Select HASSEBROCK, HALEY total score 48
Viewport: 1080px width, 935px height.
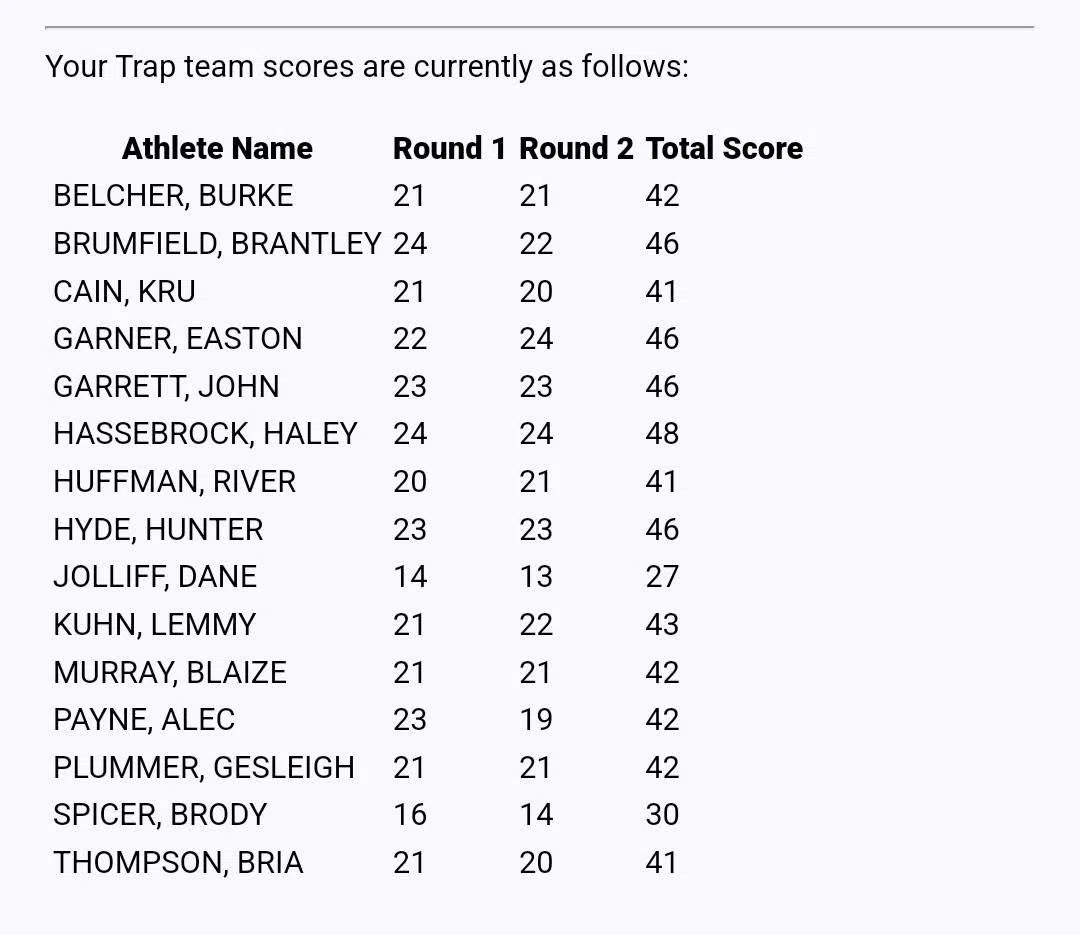pos(662,433)
